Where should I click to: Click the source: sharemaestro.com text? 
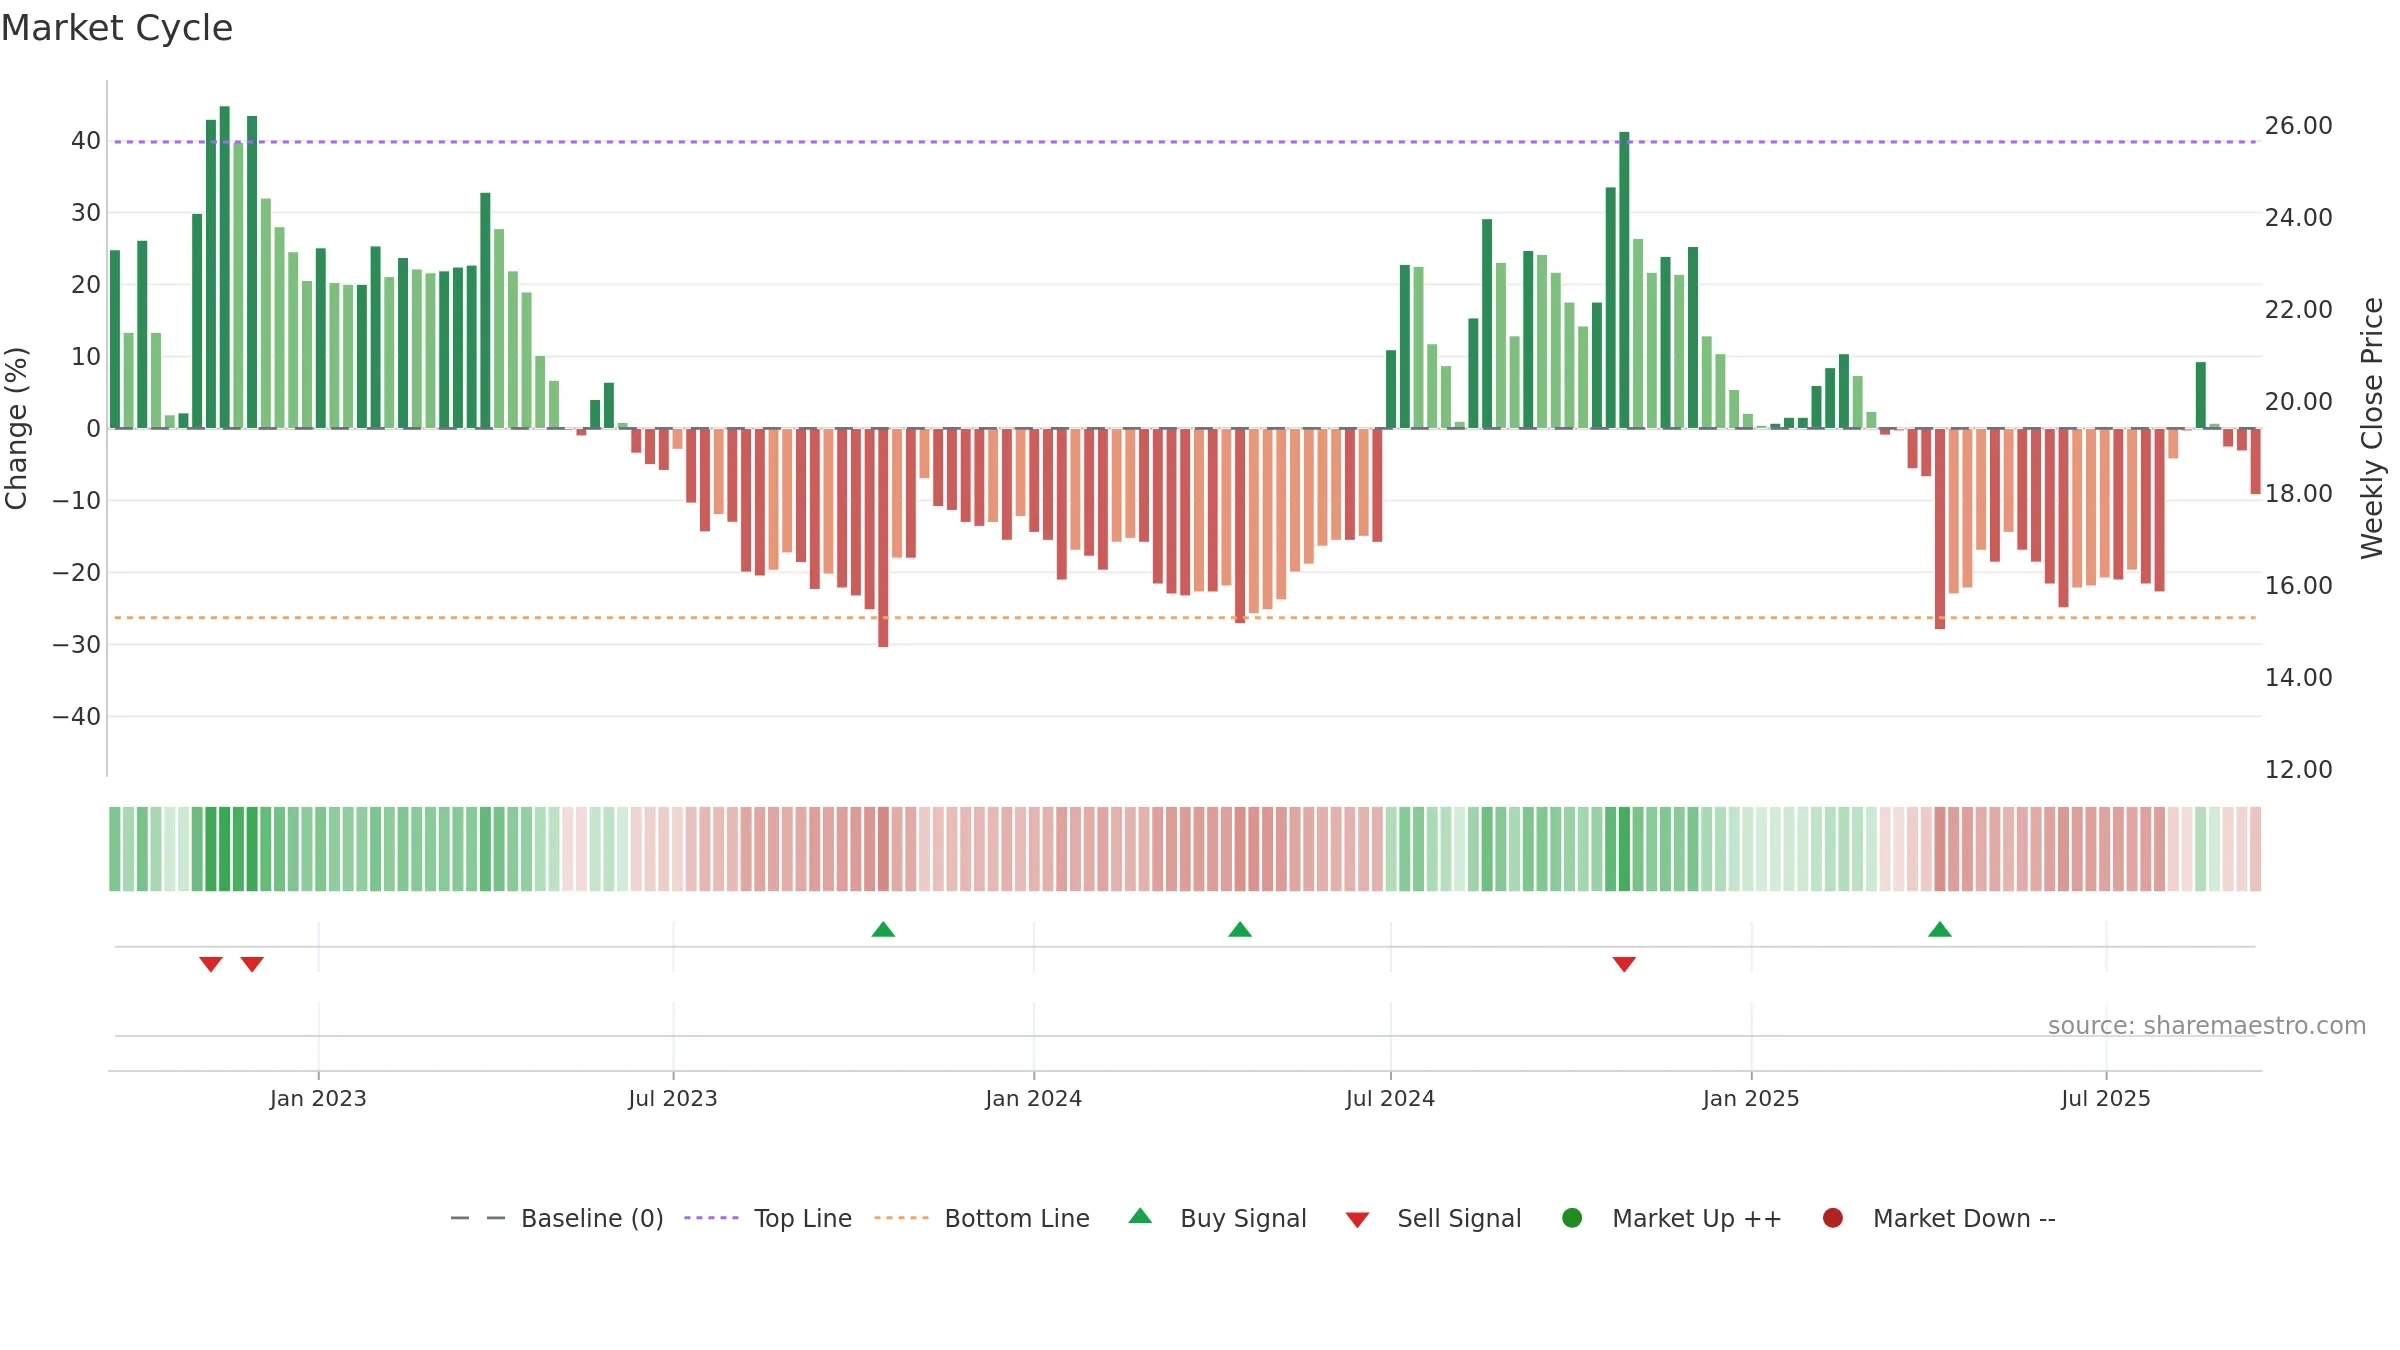coord(2207,1025)
